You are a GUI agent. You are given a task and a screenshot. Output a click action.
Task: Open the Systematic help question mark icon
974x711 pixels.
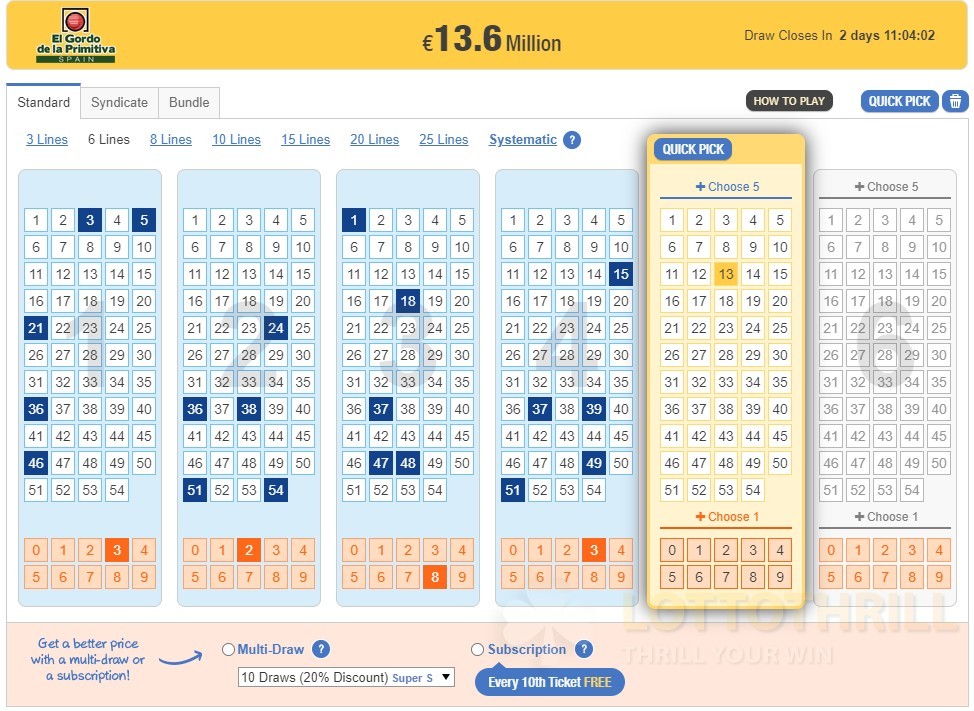[x=571, y=140]
